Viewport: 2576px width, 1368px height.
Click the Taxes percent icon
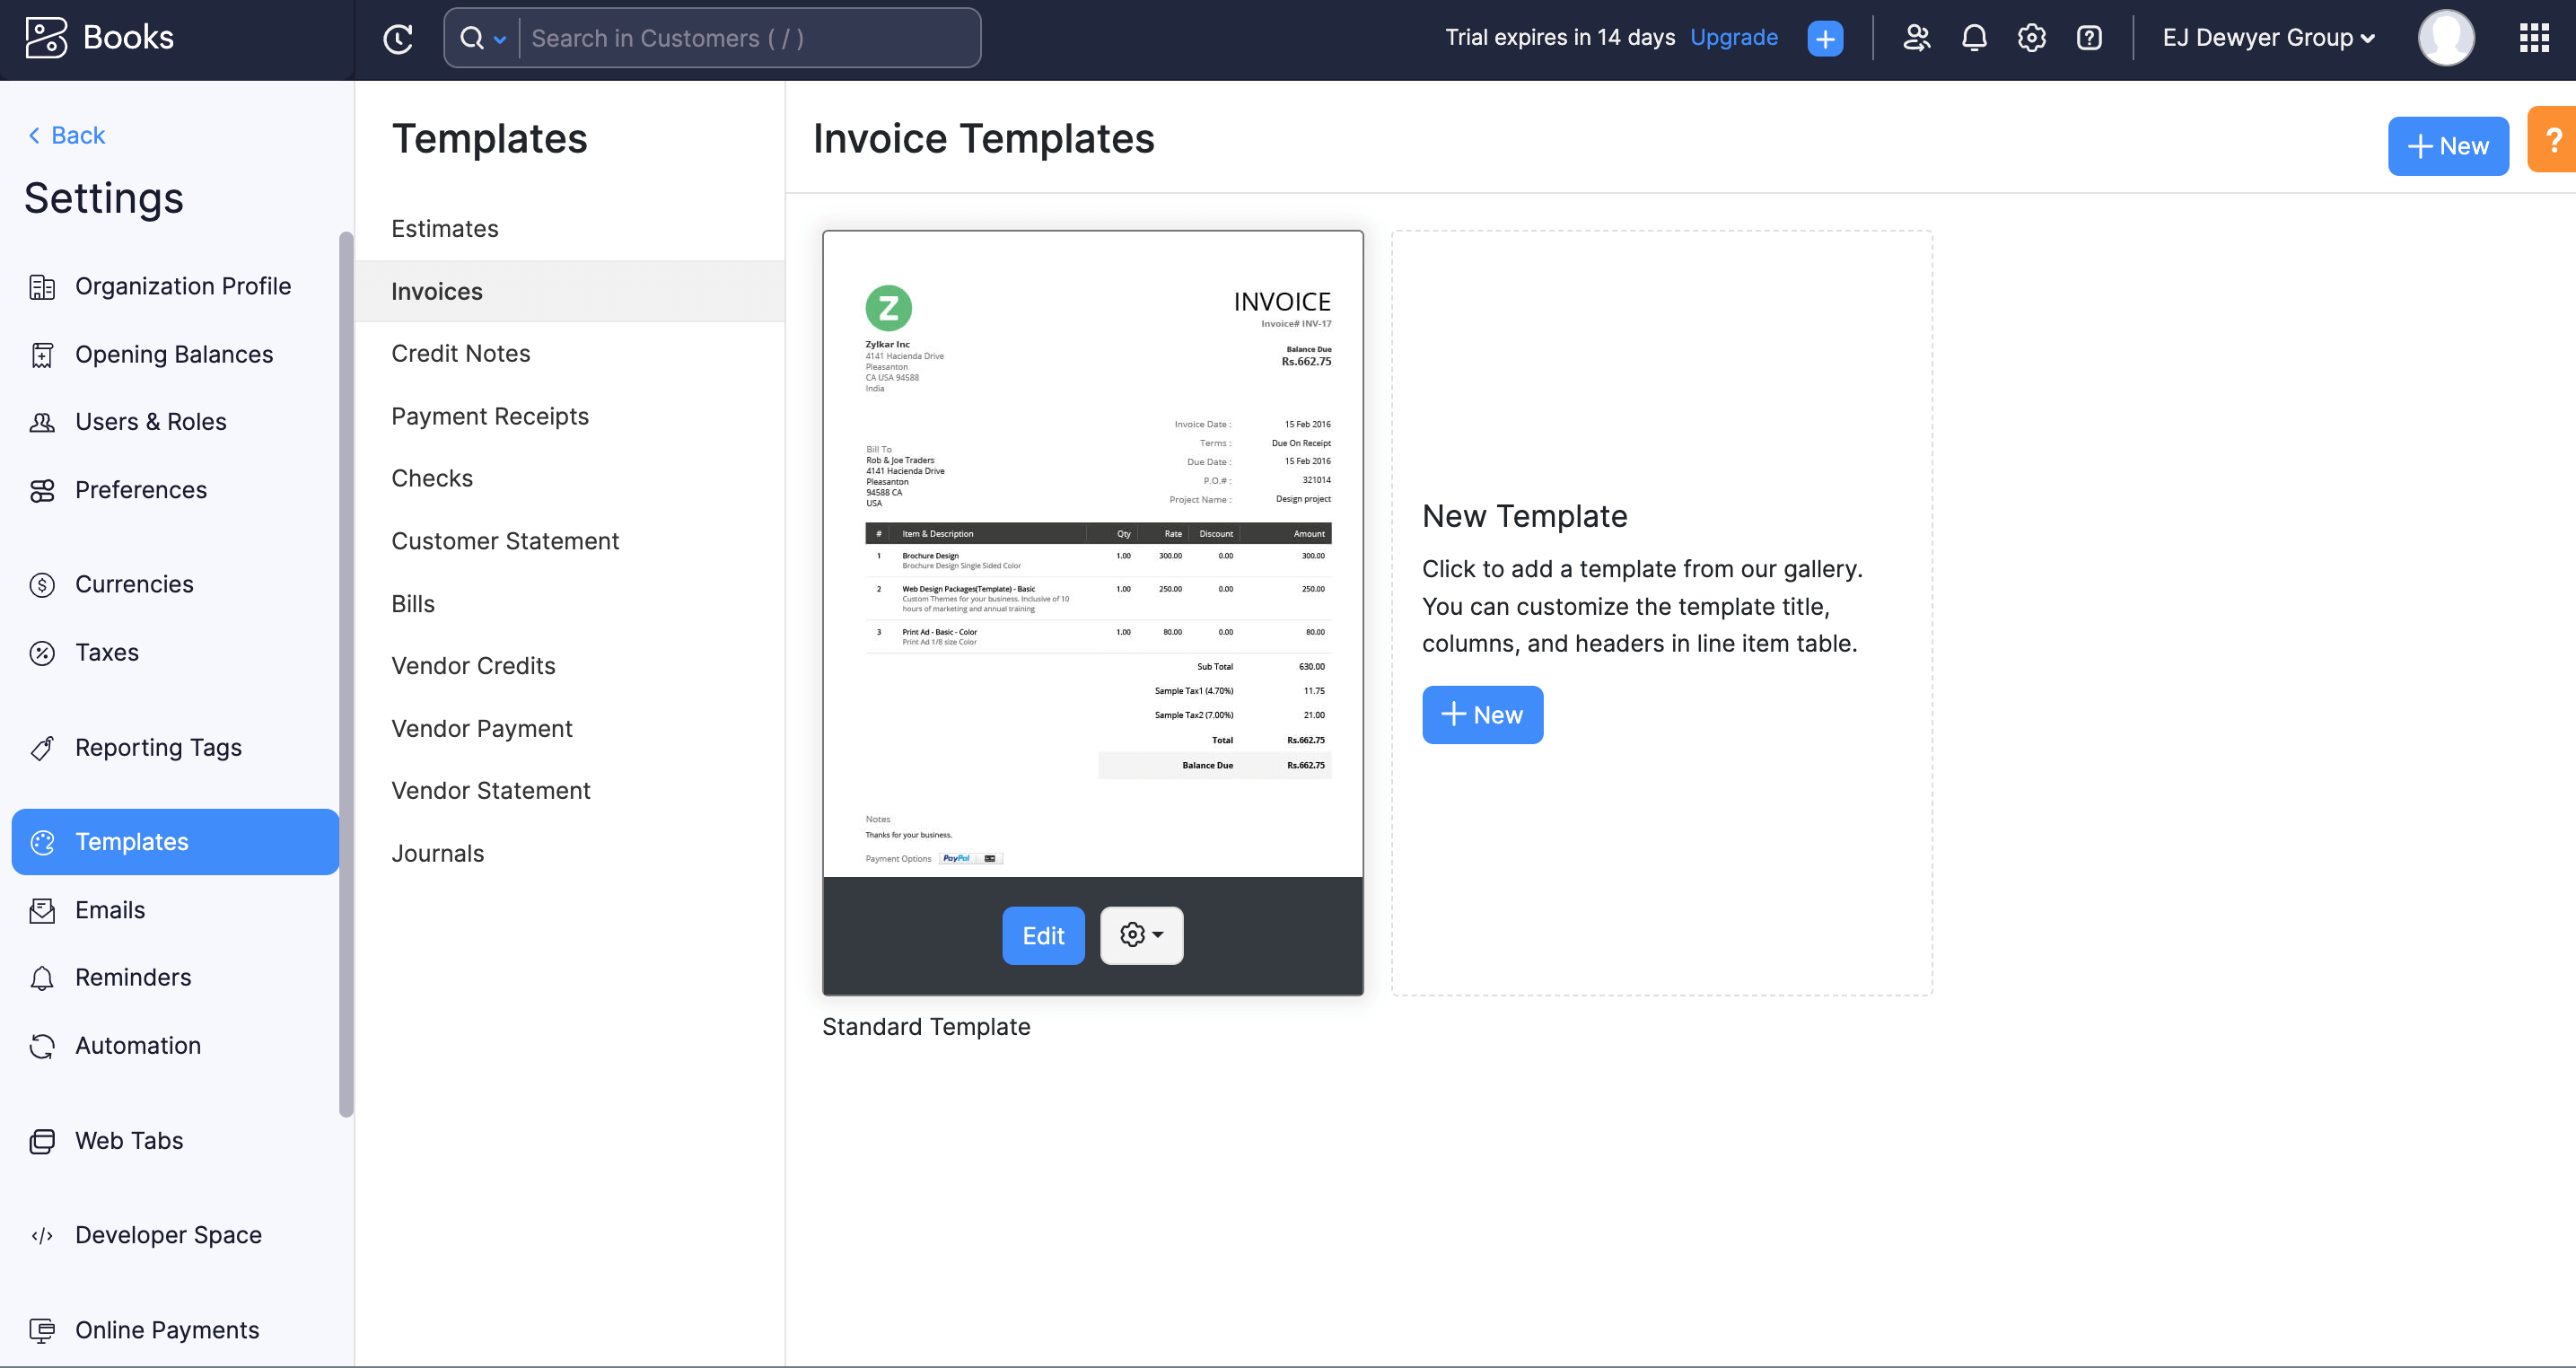coord(42,653)
